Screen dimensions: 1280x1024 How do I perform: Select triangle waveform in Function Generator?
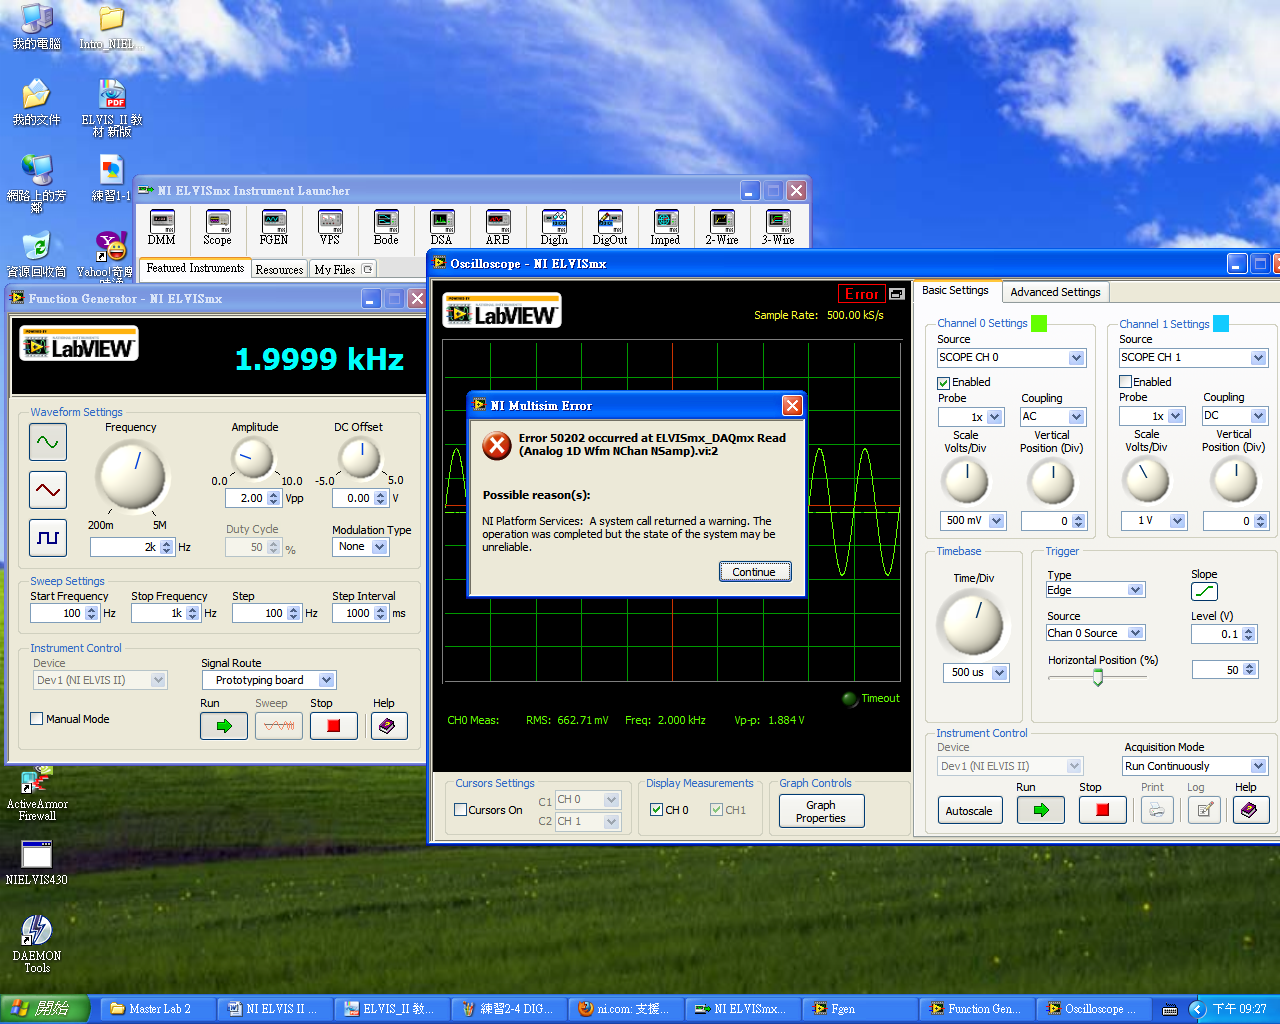coord(48,490)
